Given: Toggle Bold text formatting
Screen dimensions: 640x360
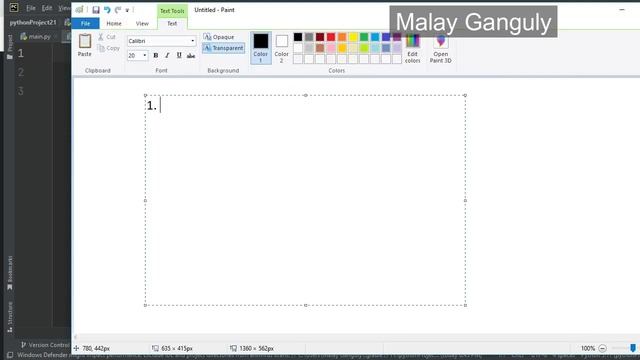Looking at the screenshot, I should point(156,56).
